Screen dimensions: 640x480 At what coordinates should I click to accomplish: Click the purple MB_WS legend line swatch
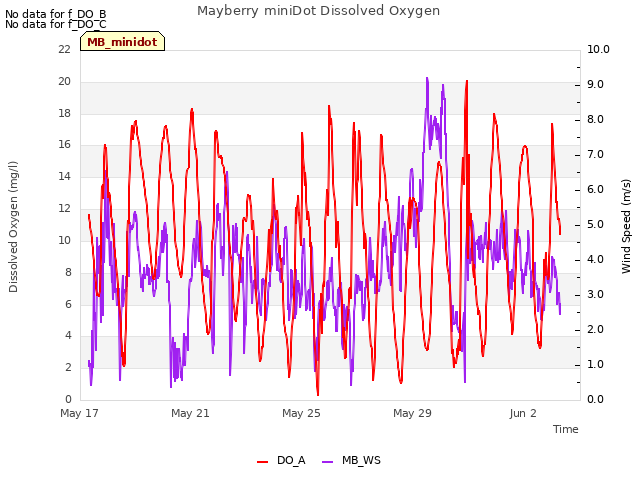[x=328, y=461]
